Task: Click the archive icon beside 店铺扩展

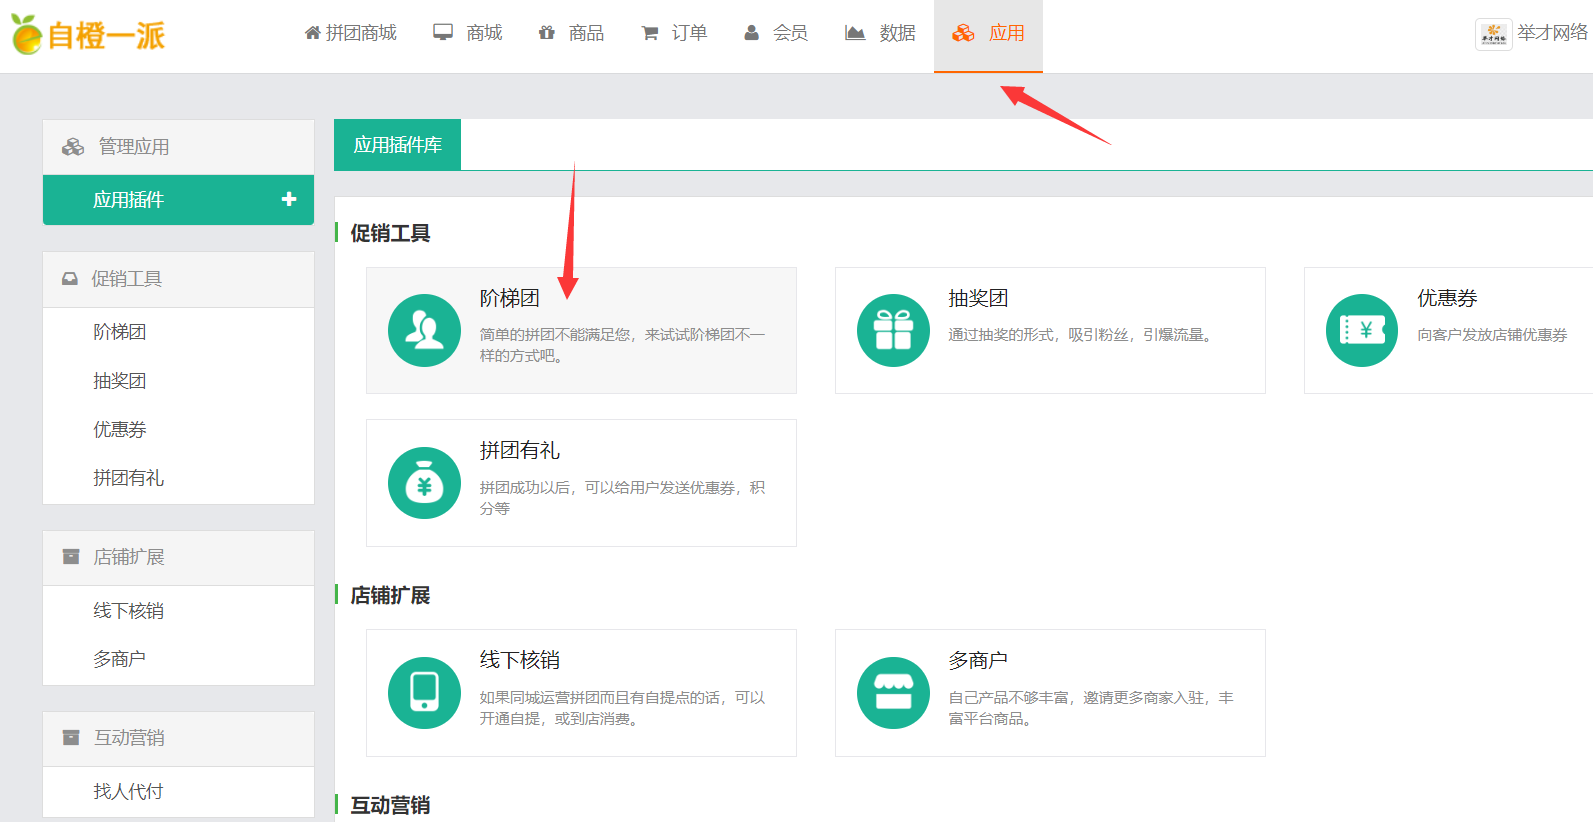Action: pos(71,556)
